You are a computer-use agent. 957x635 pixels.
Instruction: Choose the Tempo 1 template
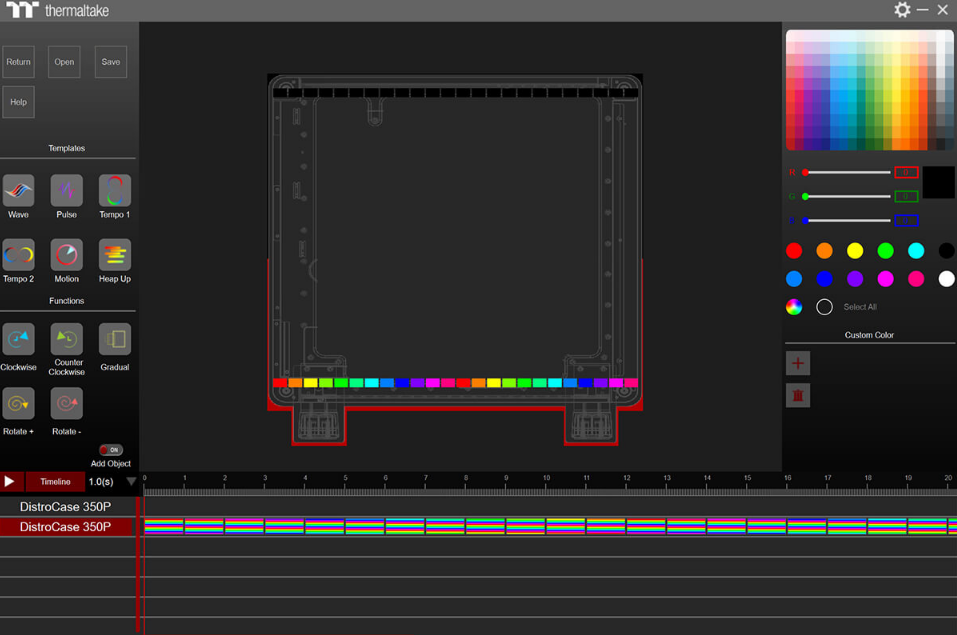[114, 190]
